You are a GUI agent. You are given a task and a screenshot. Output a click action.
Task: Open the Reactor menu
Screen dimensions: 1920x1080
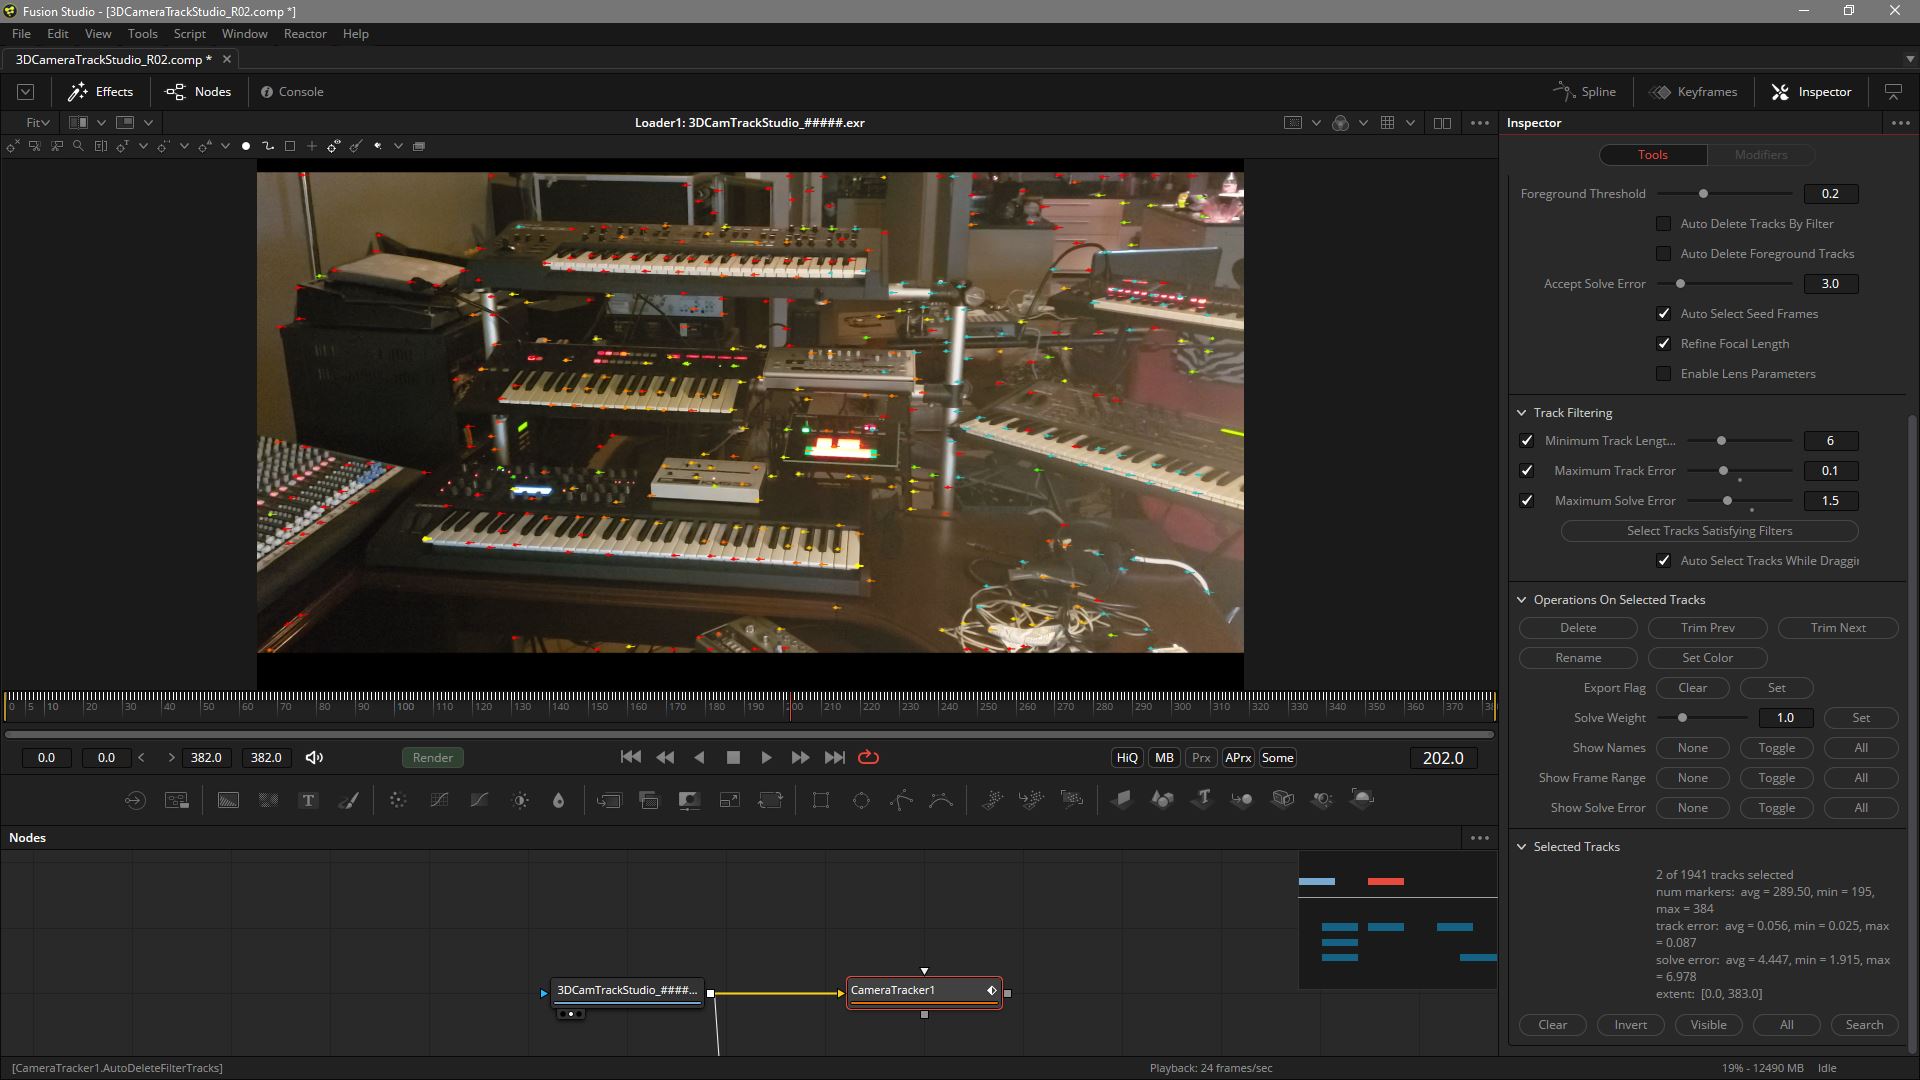[304, 33]
